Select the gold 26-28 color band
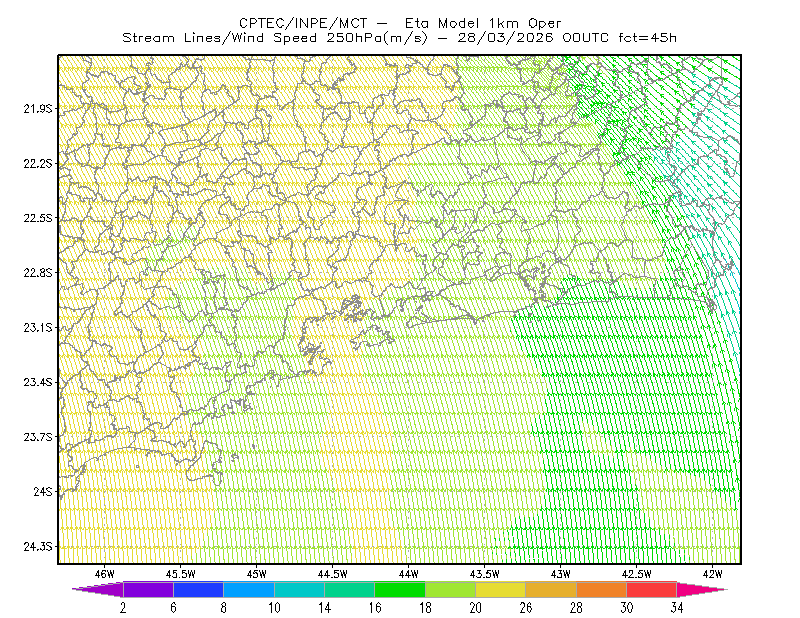800x618 pixels. pos(551,589)
